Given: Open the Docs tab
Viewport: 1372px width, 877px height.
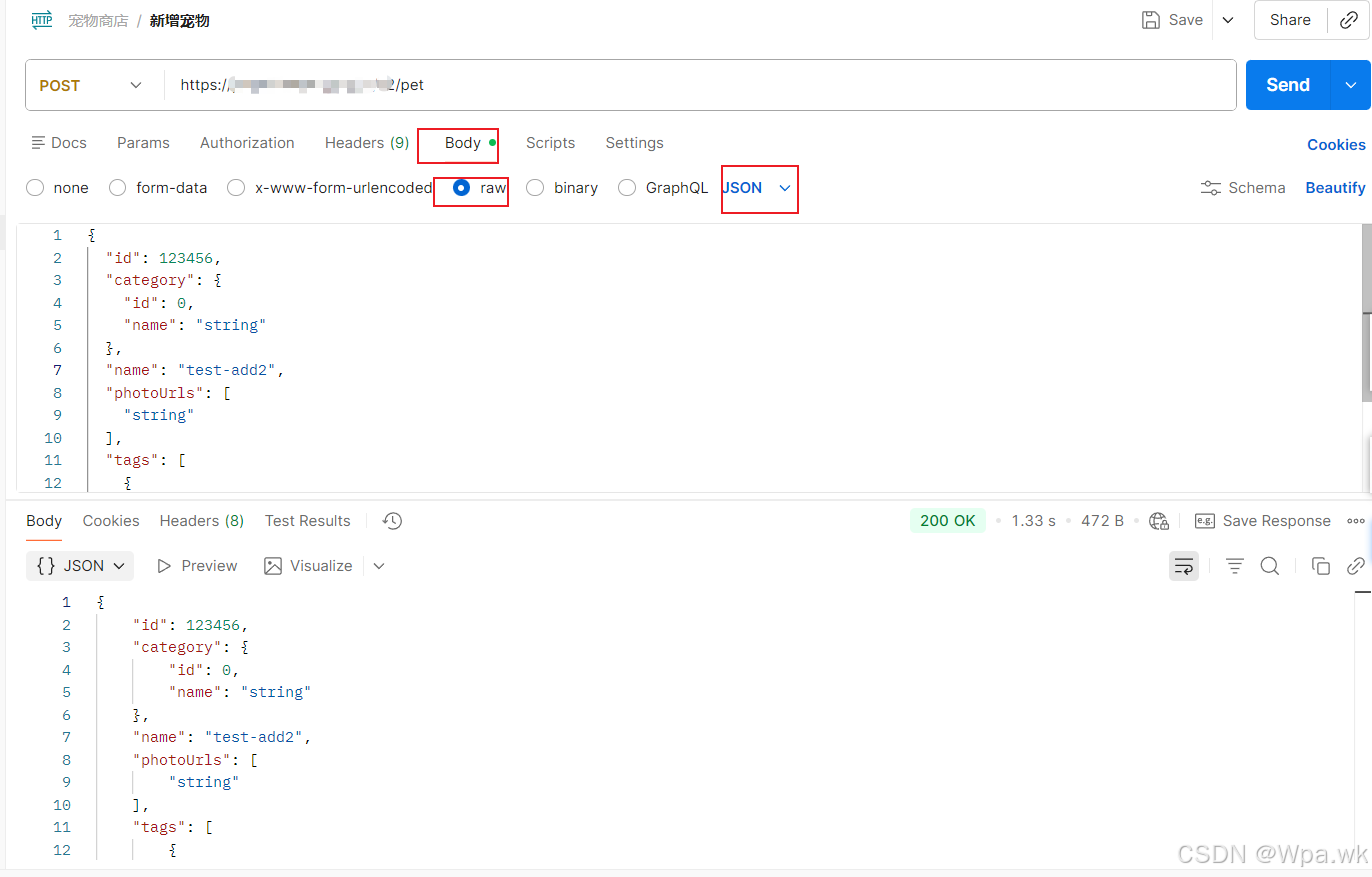Looking at the screenshot, I should pos(59,143).
